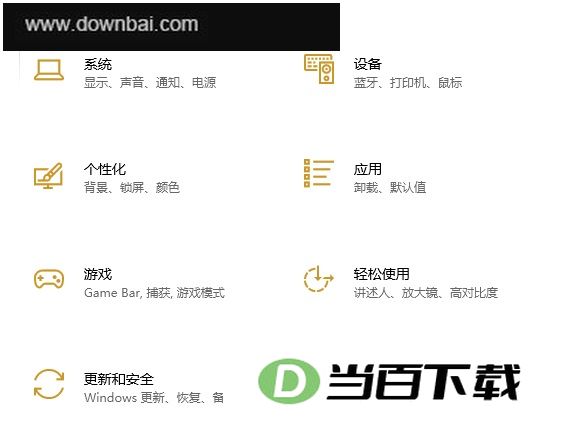
Task: Click the text 显示、声音、通知、电源
Action: [x=150, y=83]
